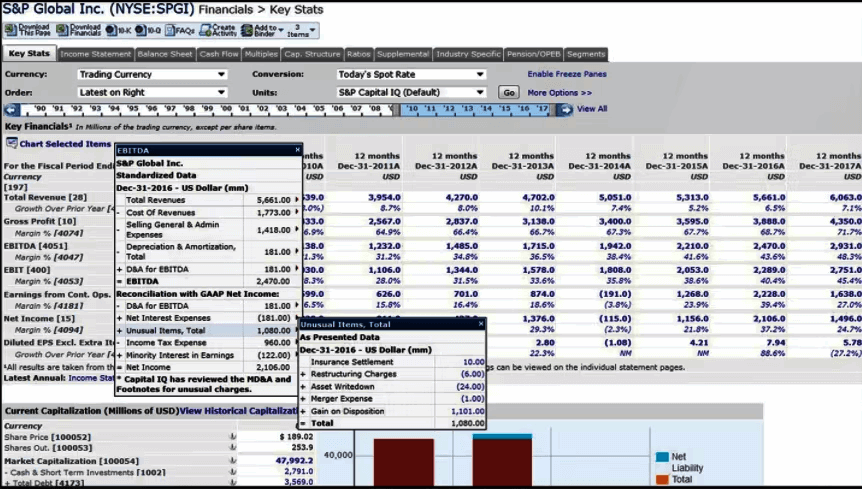
Task: Click Total Revenue 2016 value 5,661.0
Action: [769, 197]
